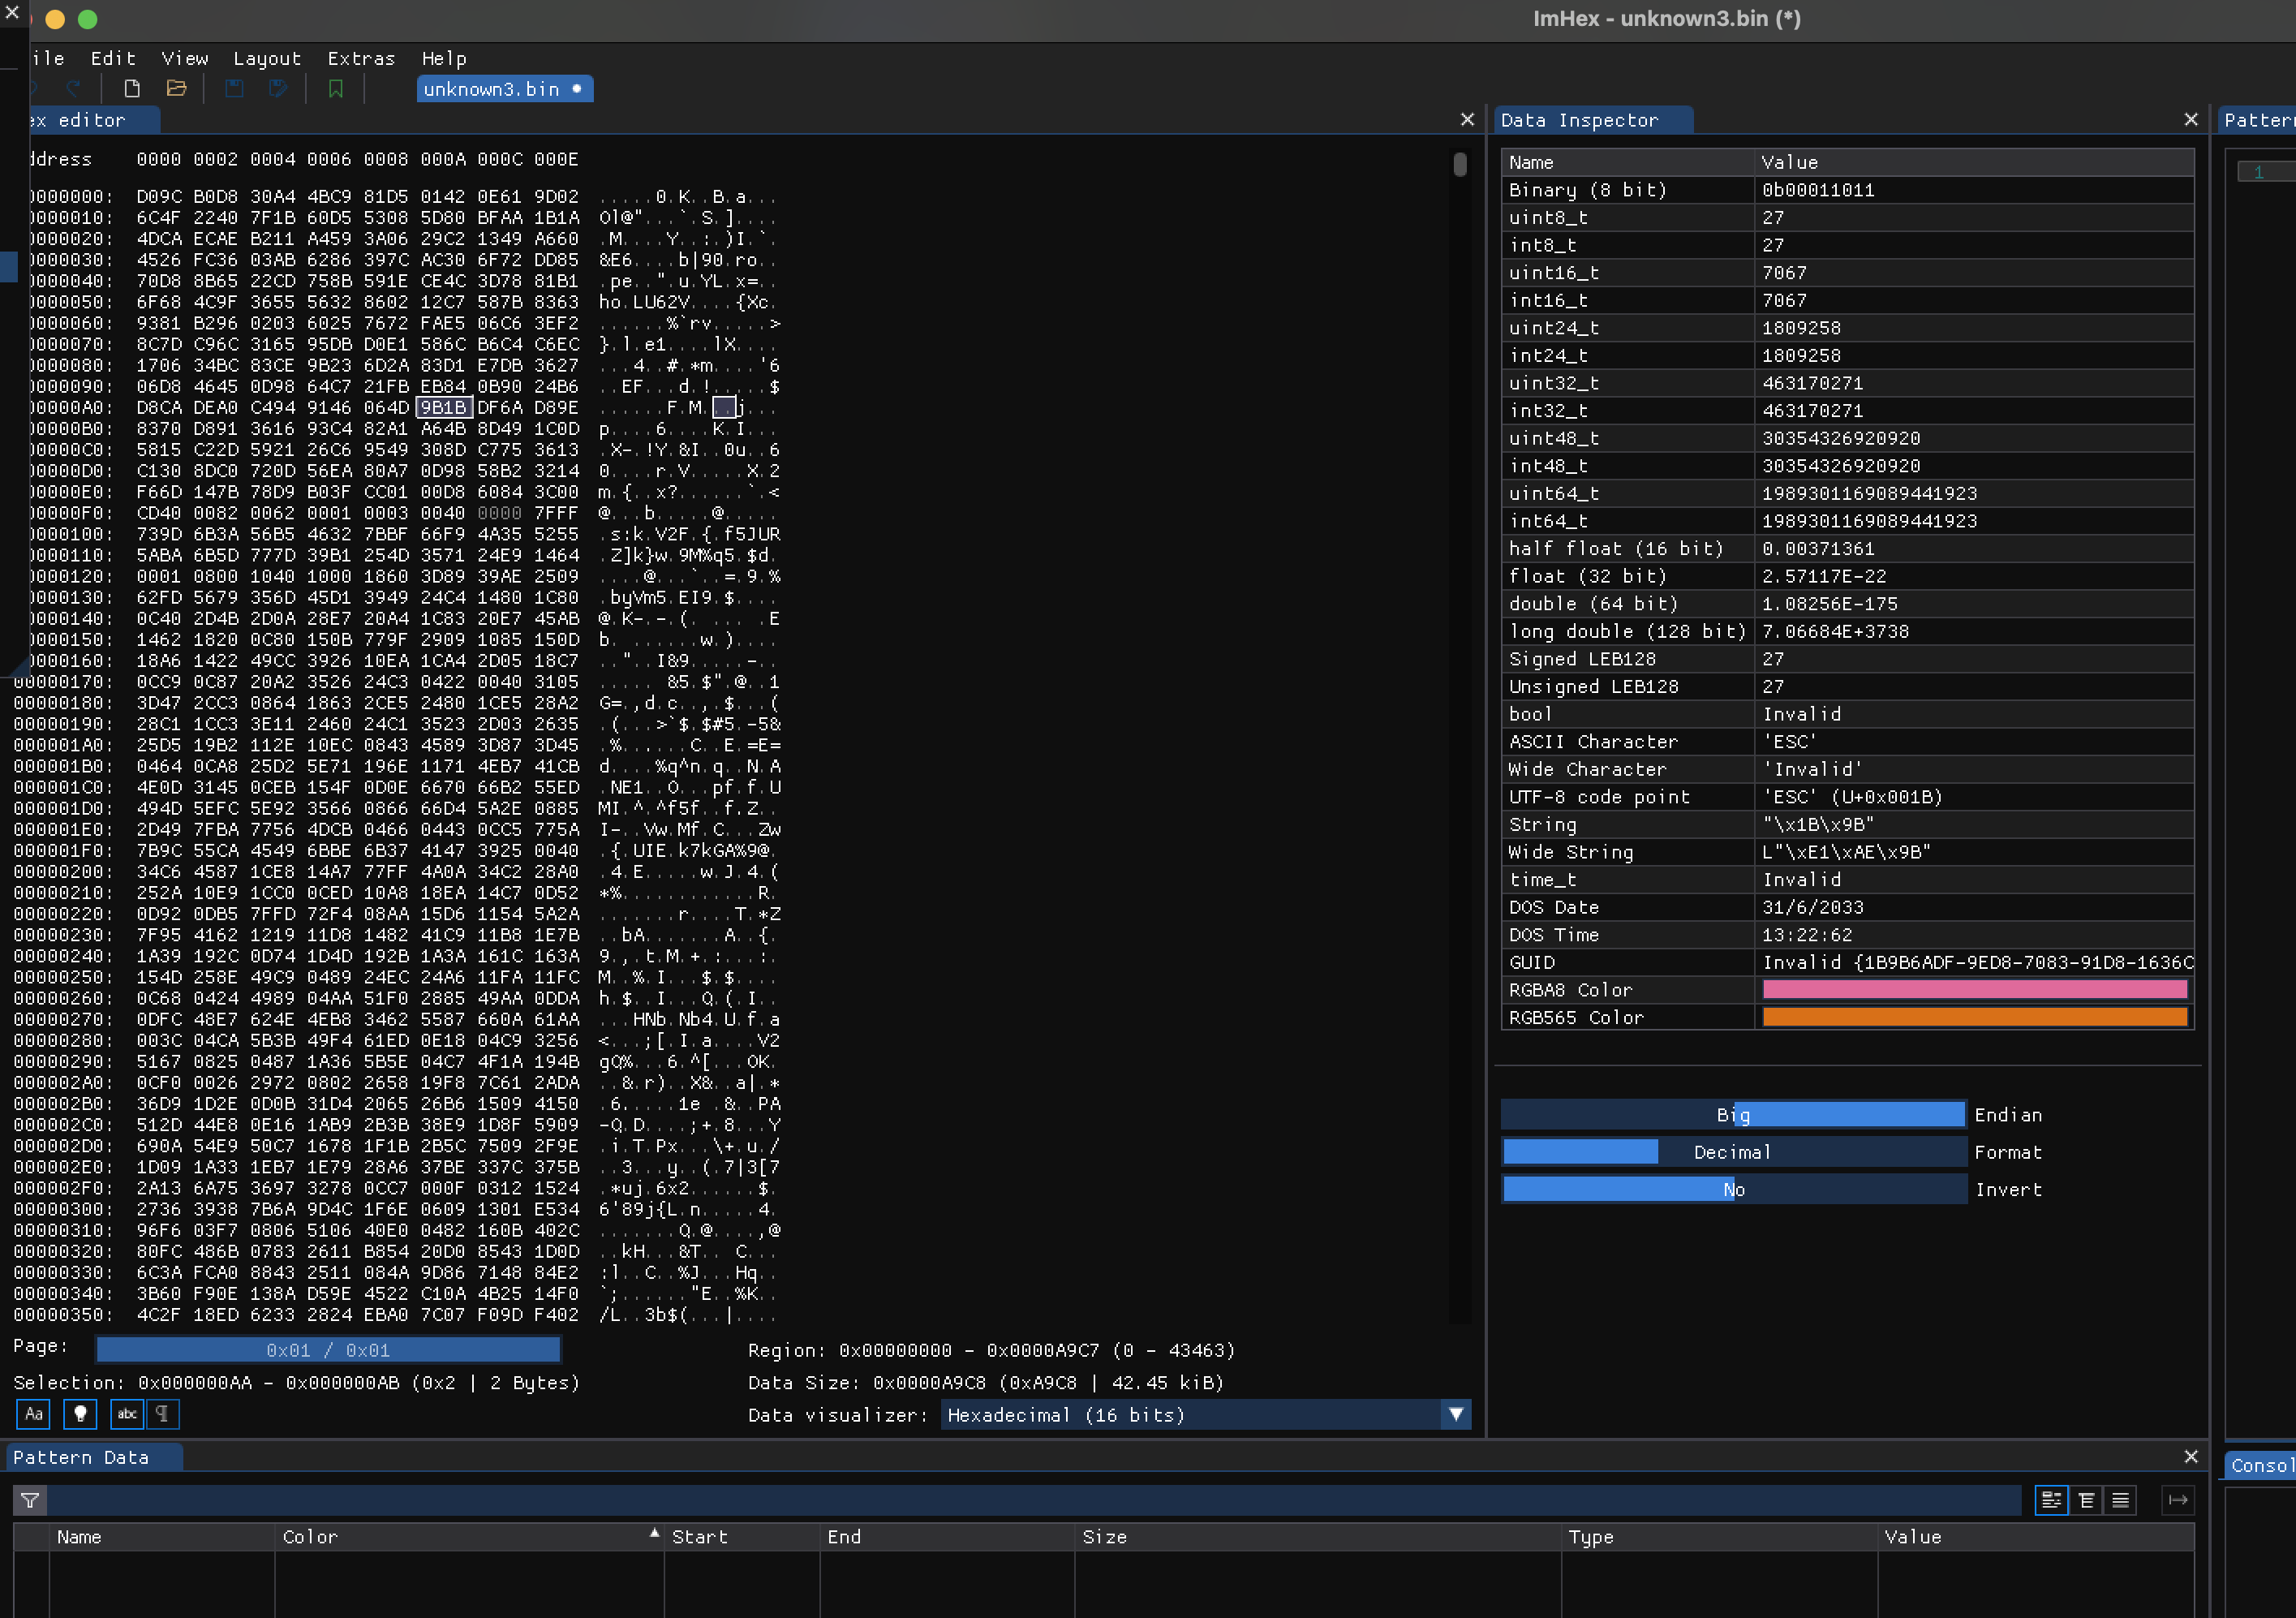Click the RGBA8 Color pink swatch
Screen dimensions: 2296x1618
pos(1975,990)
